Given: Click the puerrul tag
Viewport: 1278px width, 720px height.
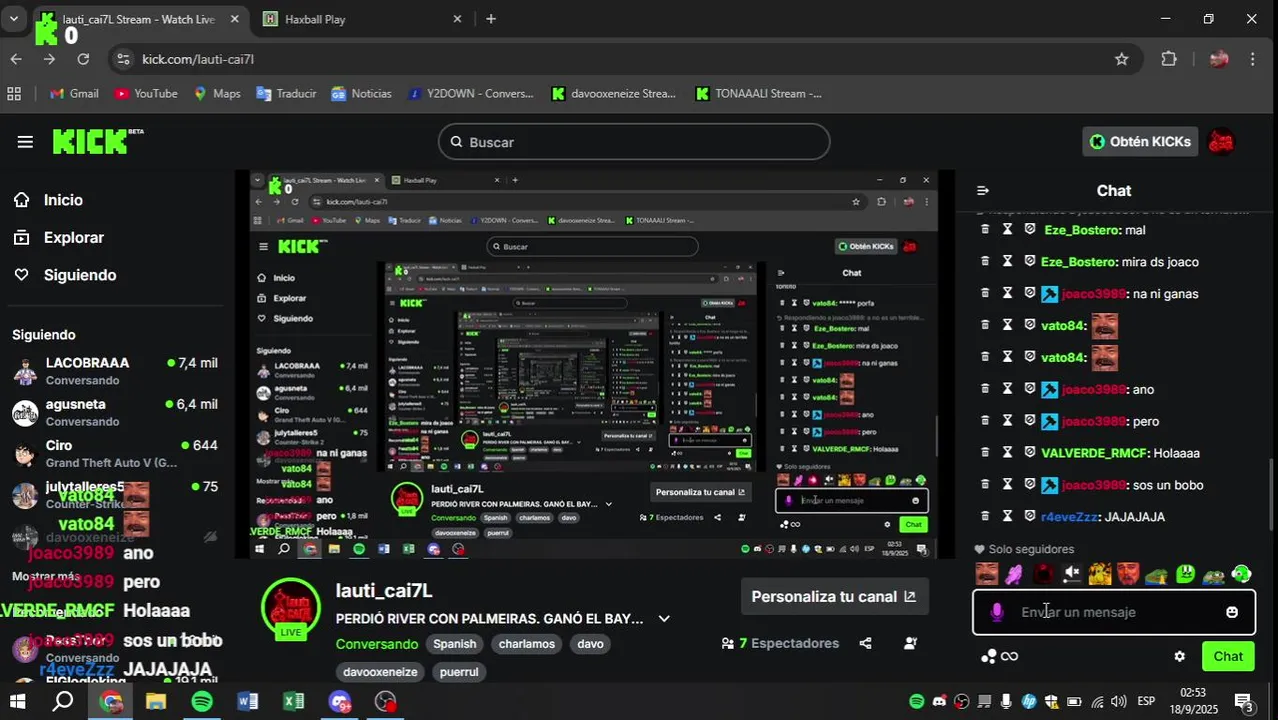Looking at the screenshot, I should 459,672.
